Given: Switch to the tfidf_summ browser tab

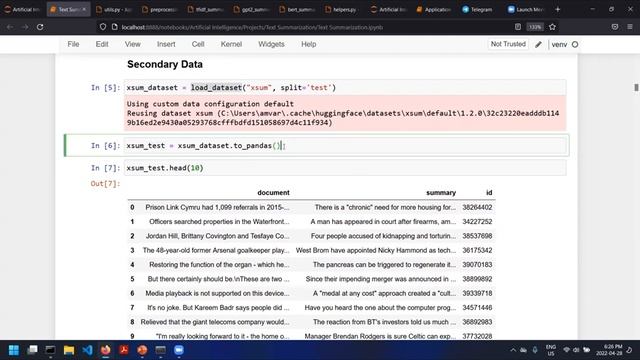Looking at the screenshot, I should click(205, 9).
